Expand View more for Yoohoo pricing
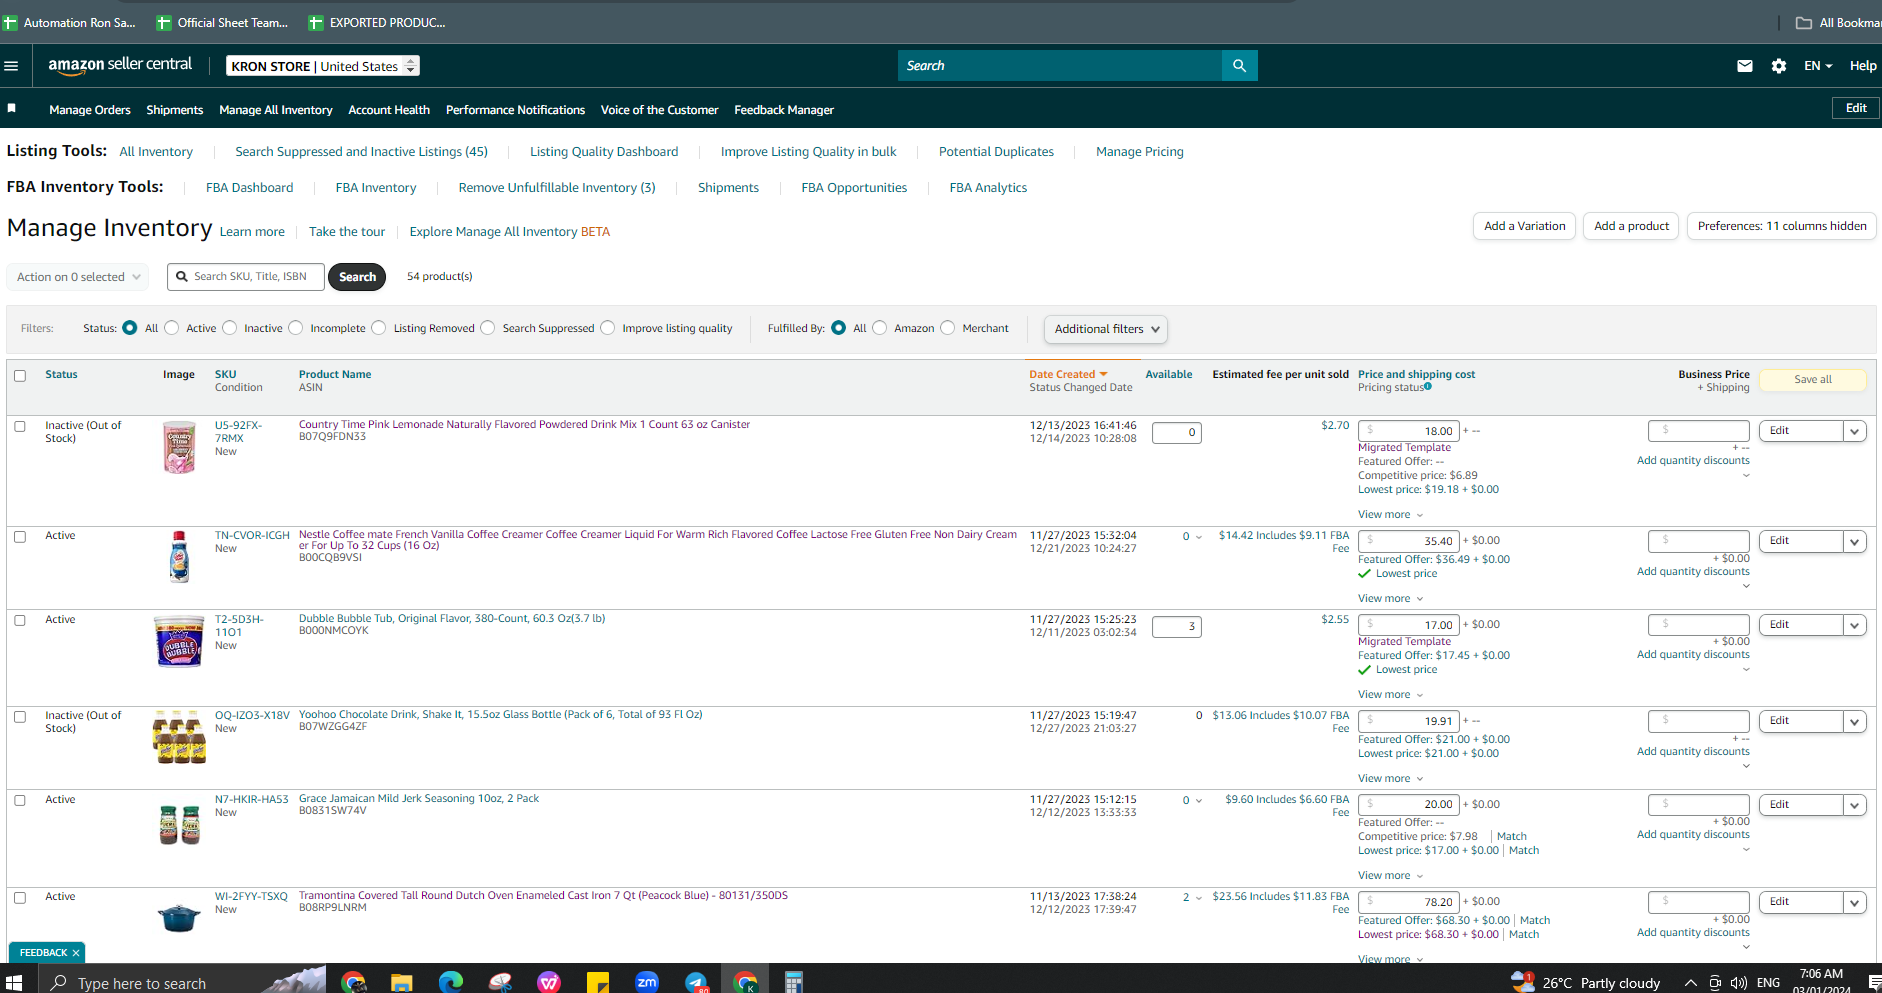This screenshot has width=1882, height=993. pyautogui.click(x=1390, y=779)
